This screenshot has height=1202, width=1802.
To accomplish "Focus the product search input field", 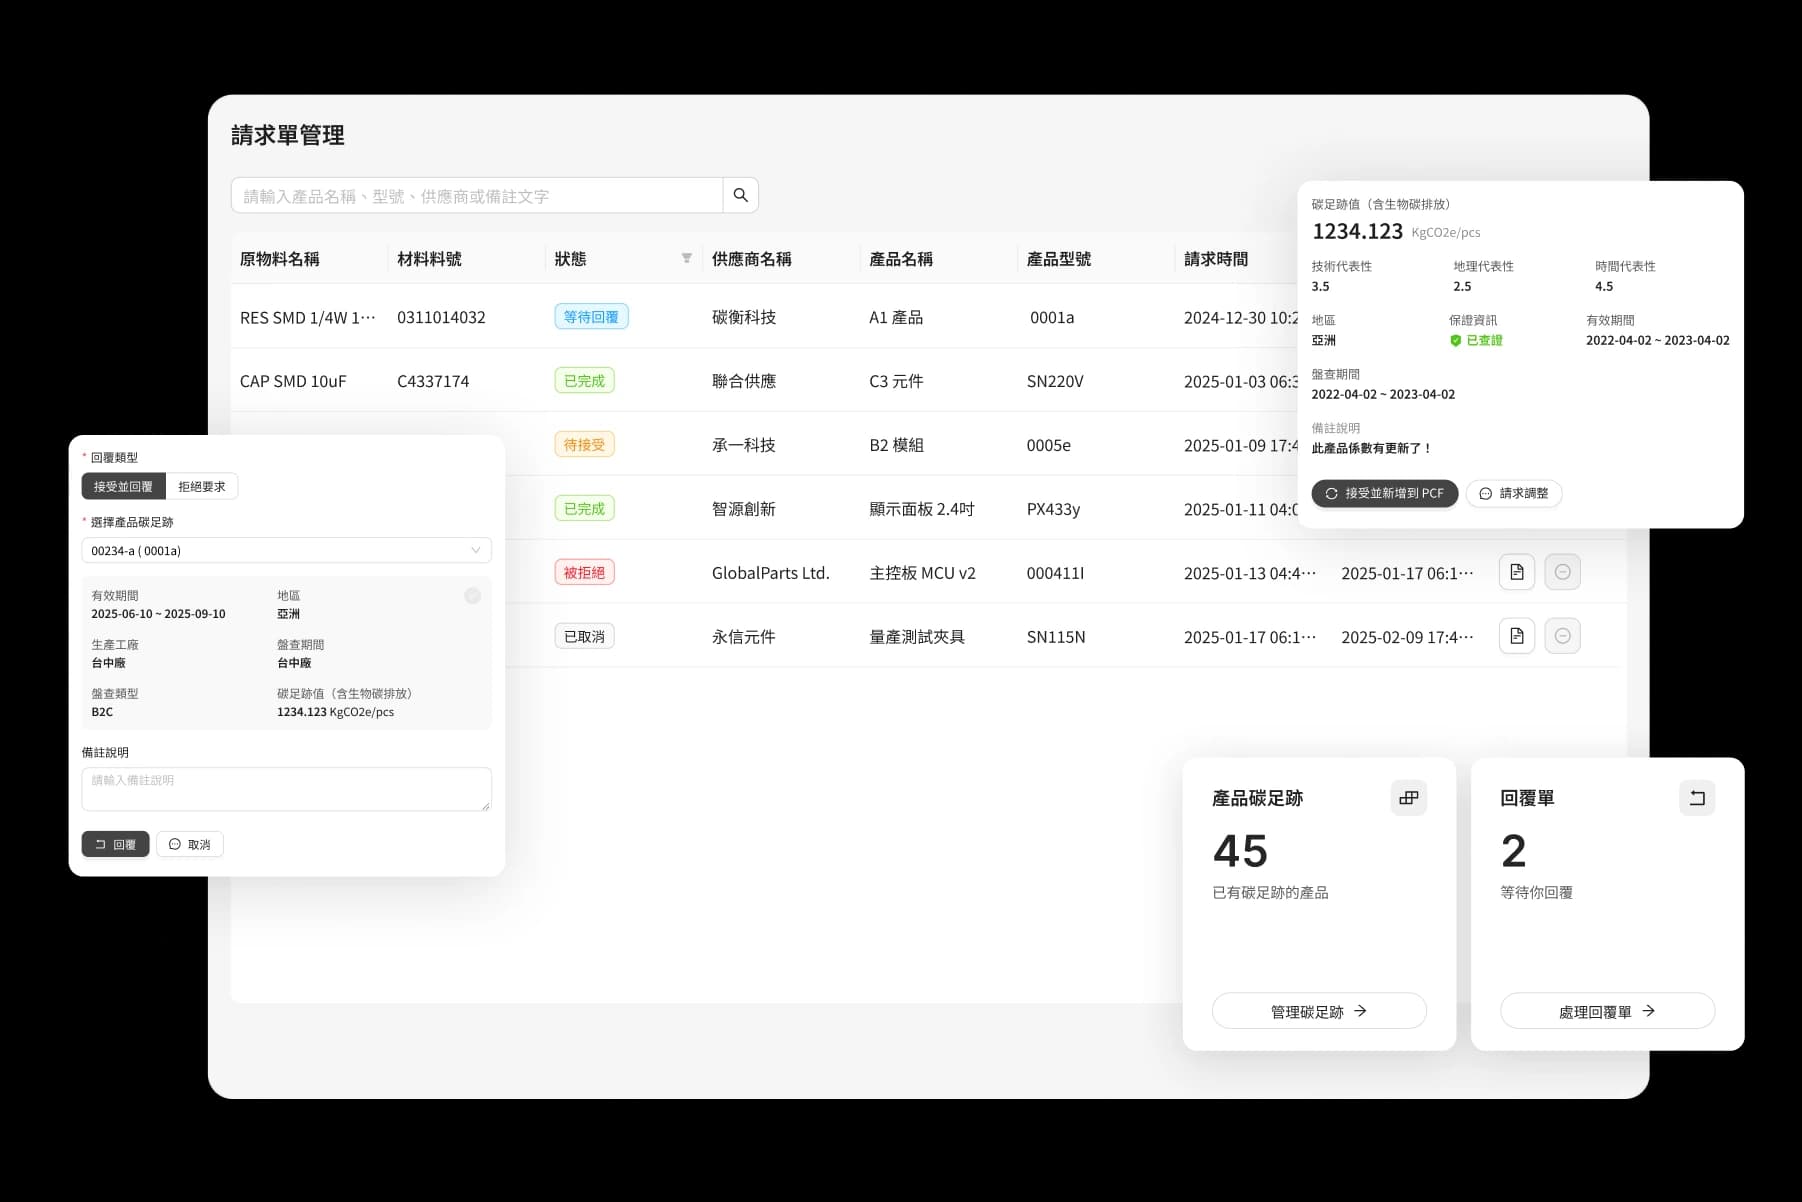I will (477, 196).
